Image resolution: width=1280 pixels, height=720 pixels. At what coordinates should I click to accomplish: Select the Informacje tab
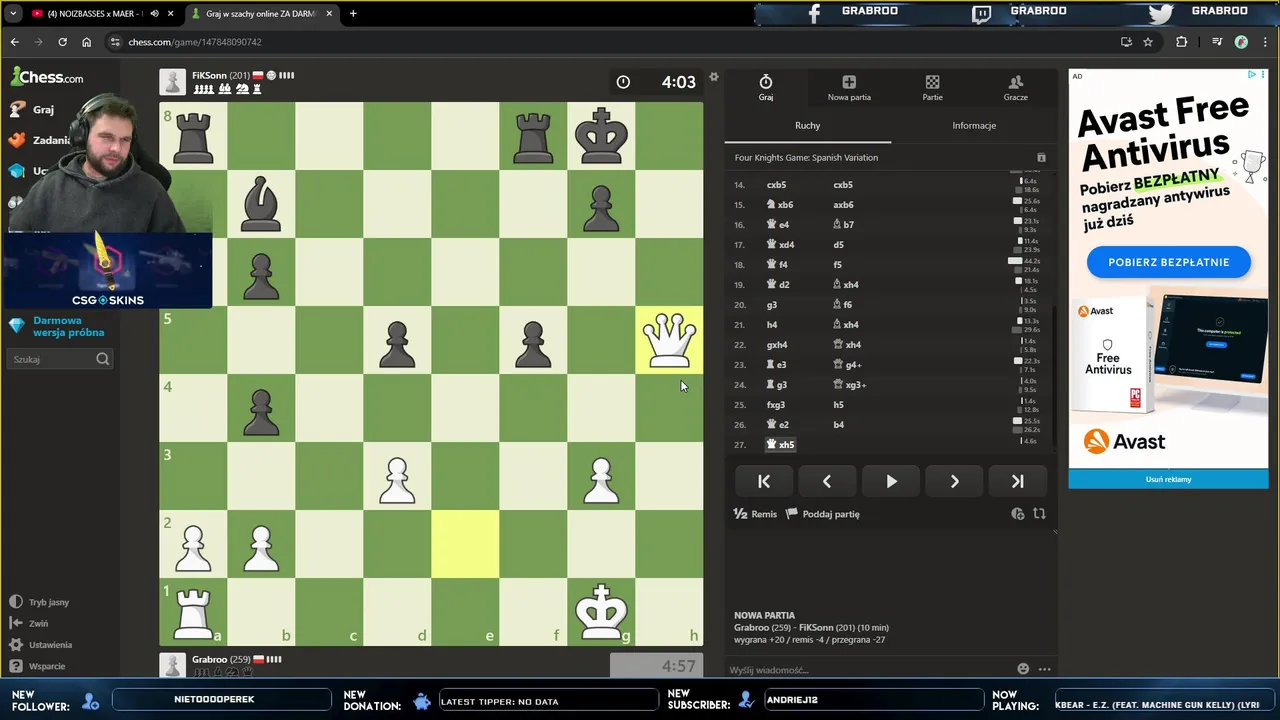point(974,125)
